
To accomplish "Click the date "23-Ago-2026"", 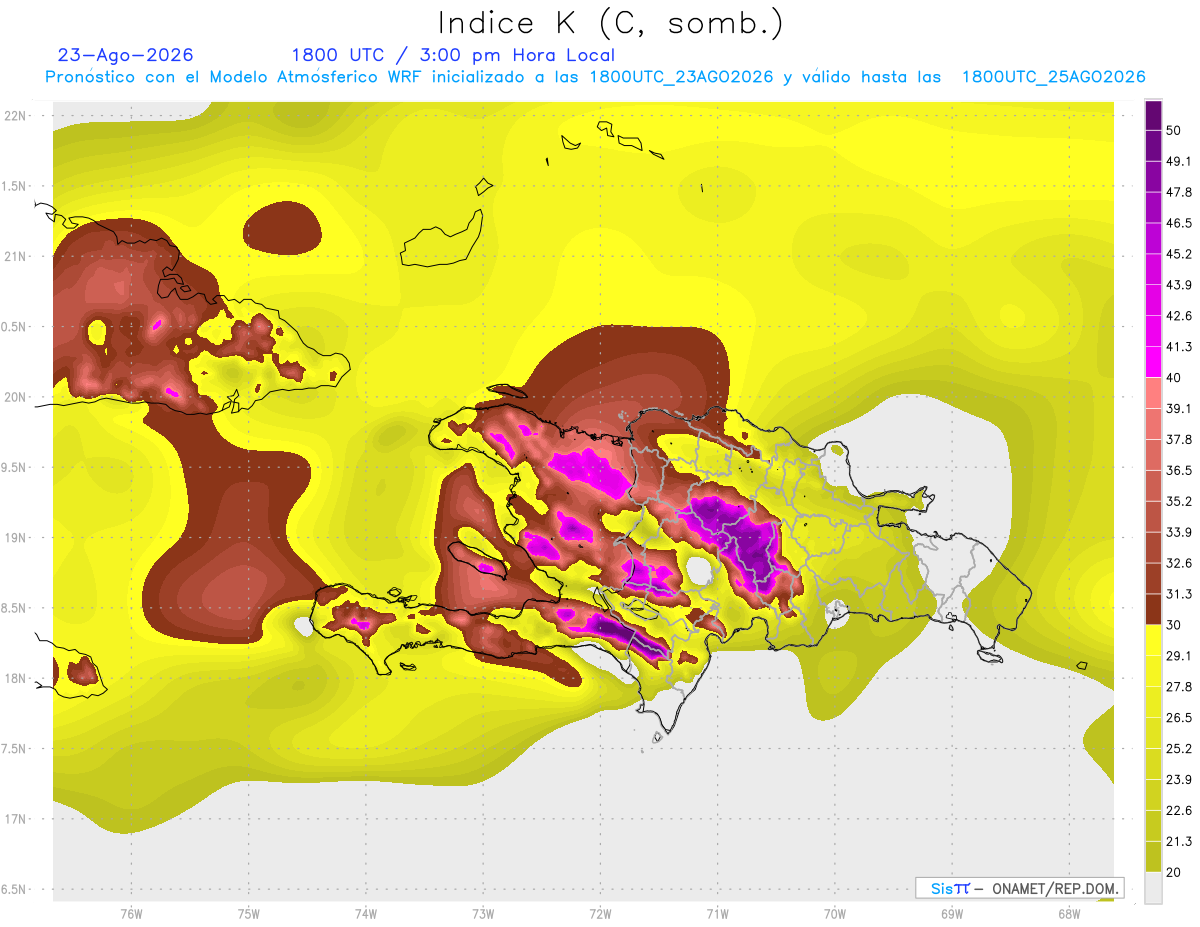I will click(125, 55).
